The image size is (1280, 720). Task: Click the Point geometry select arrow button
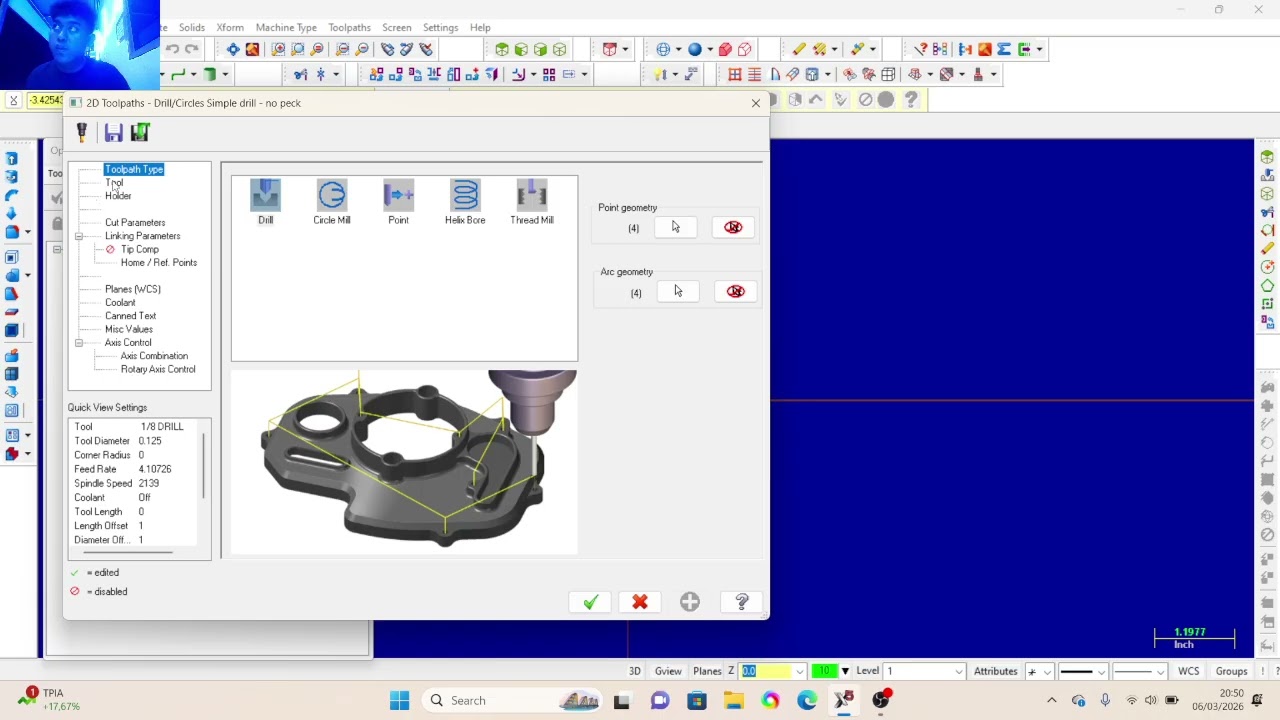[675, 227]
